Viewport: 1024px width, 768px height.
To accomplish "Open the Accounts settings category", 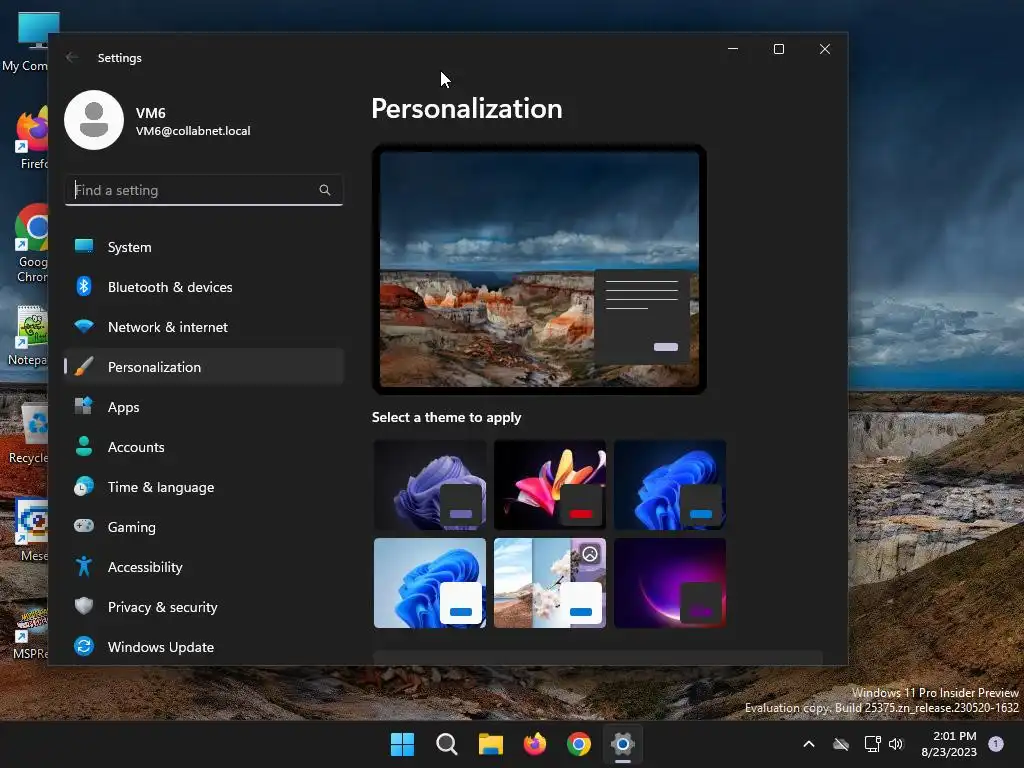I will click(204, 447).
